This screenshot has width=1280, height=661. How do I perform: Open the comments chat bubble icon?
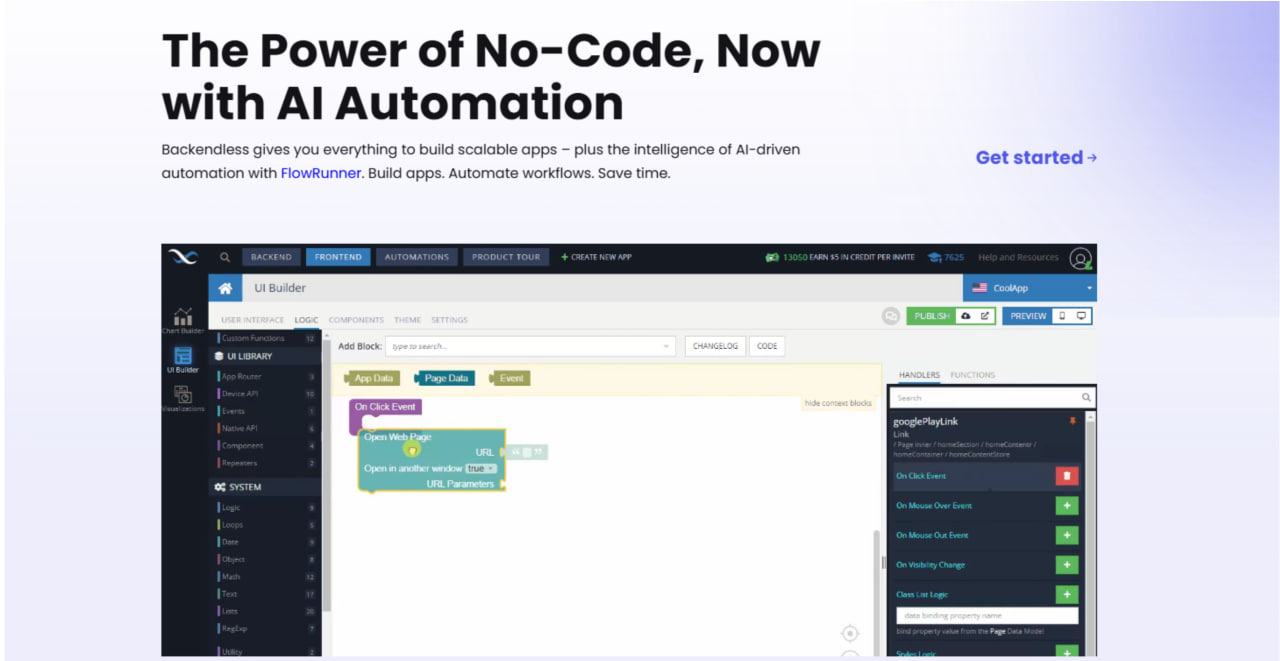(x=890, y=316)
